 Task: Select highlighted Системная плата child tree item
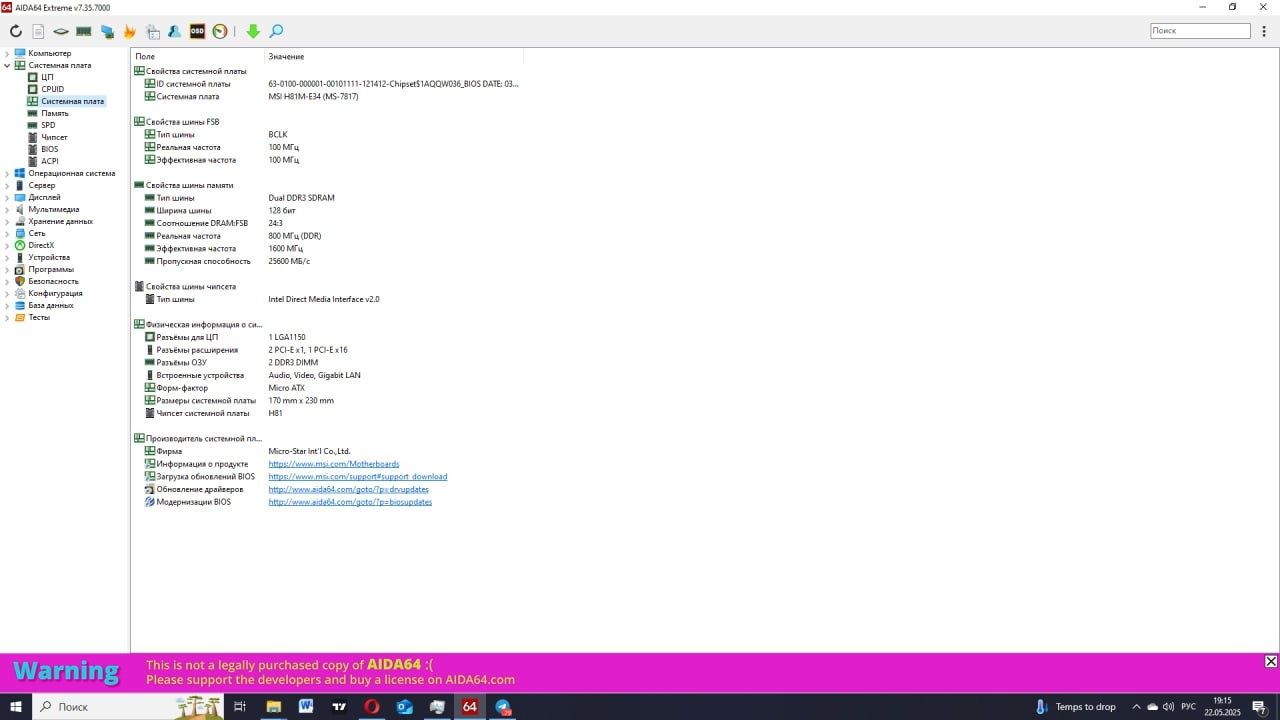tap(72, 101)
